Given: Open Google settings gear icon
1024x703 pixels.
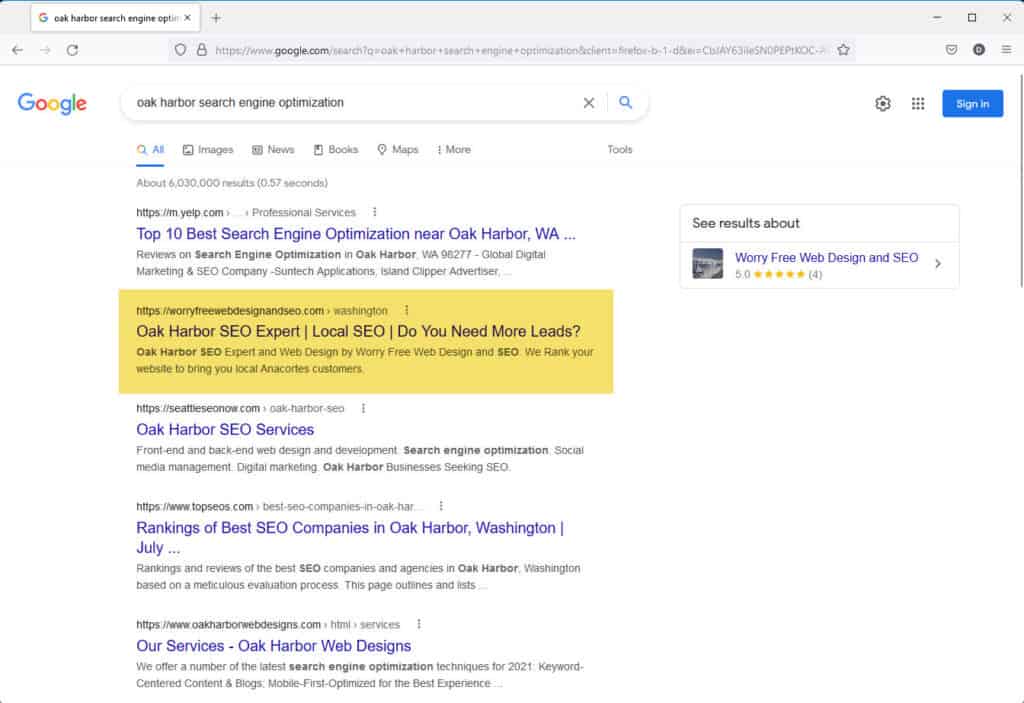Looking at the screenshot, I should 883,103.
